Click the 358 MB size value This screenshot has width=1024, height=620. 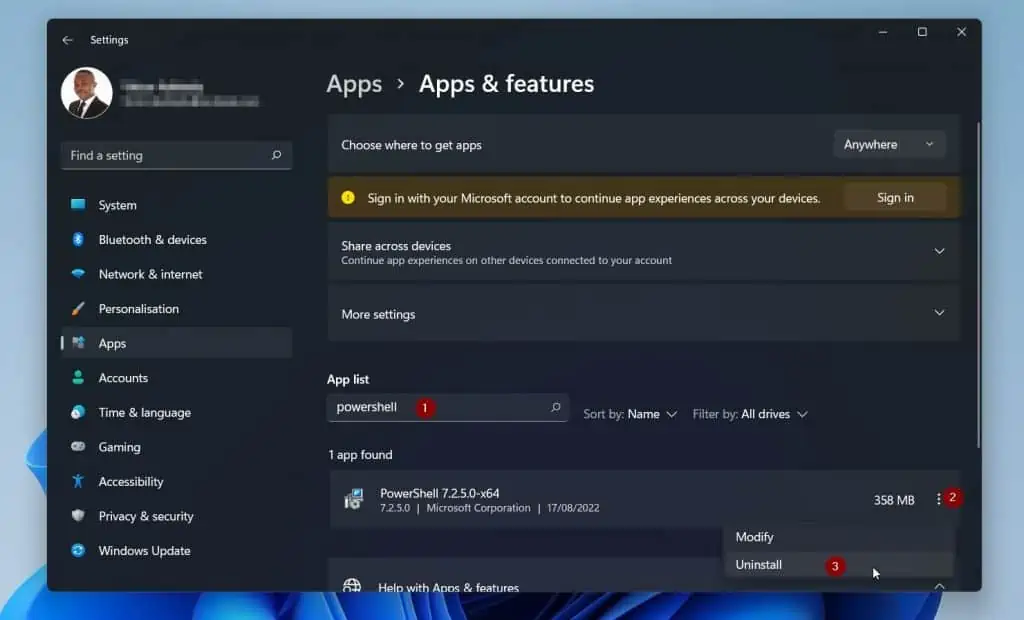(x=894, y=500)
